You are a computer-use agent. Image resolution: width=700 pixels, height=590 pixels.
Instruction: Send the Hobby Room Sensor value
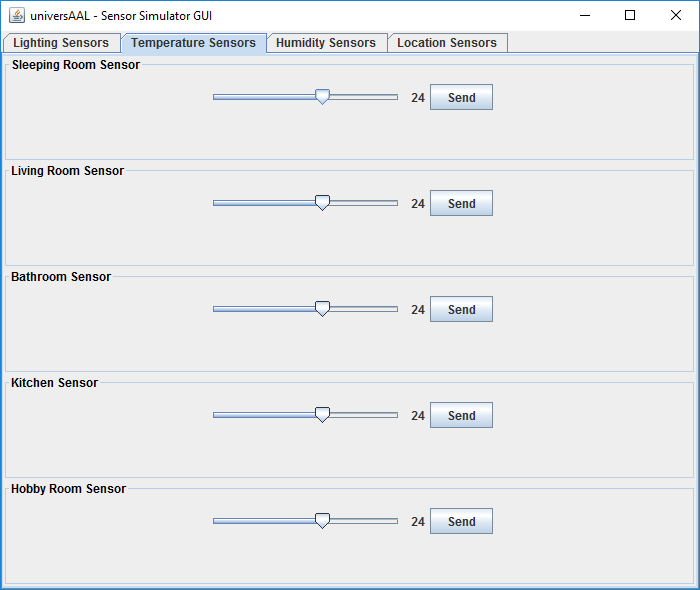point(461,521)
